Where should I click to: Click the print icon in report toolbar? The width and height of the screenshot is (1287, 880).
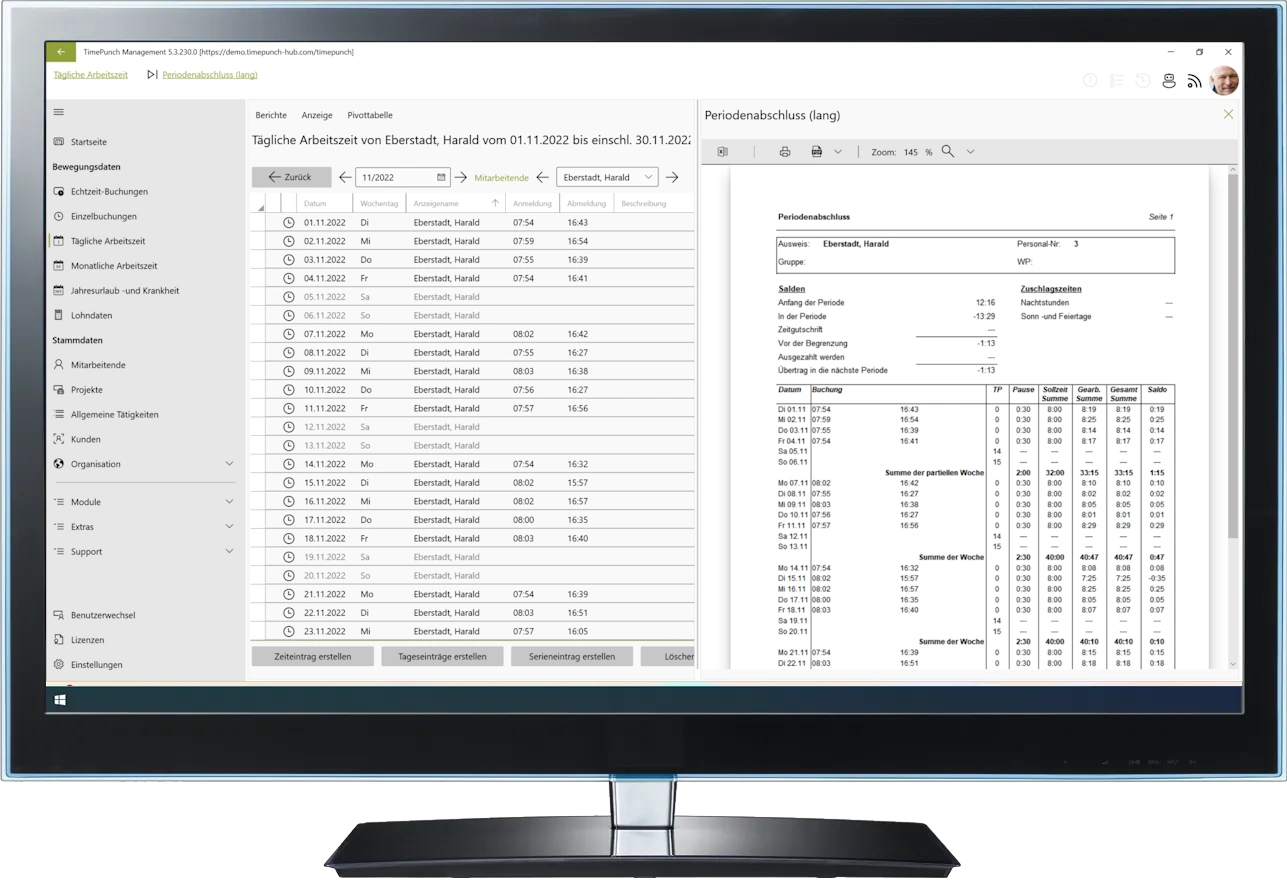point(785,152)
